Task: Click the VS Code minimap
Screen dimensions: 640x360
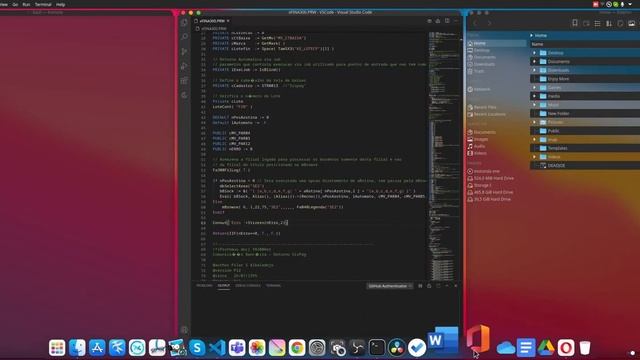Action: click(443, 155)
